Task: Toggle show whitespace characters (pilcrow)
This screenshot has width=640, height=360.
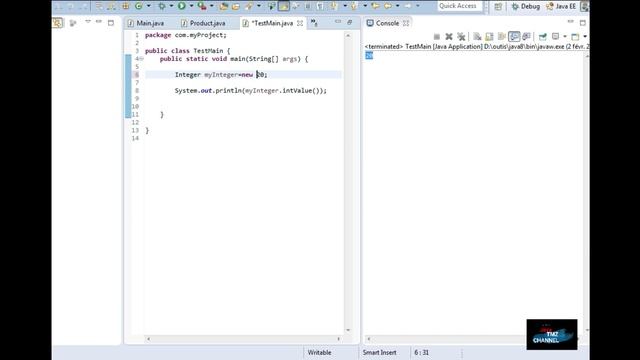Action: click(320, 6)
